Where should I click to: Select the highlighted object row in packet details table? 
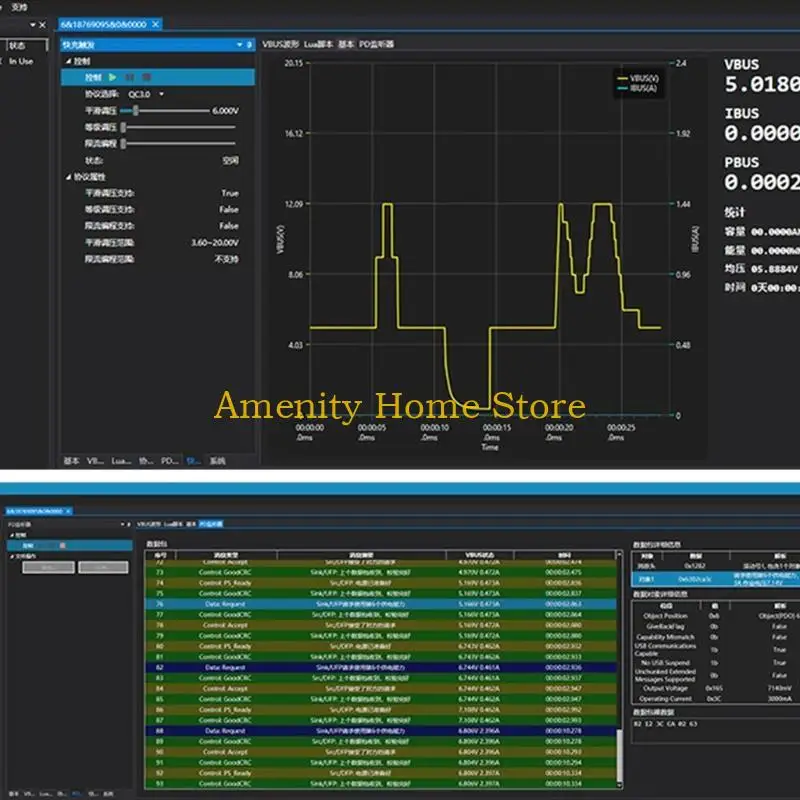(716, 579)
